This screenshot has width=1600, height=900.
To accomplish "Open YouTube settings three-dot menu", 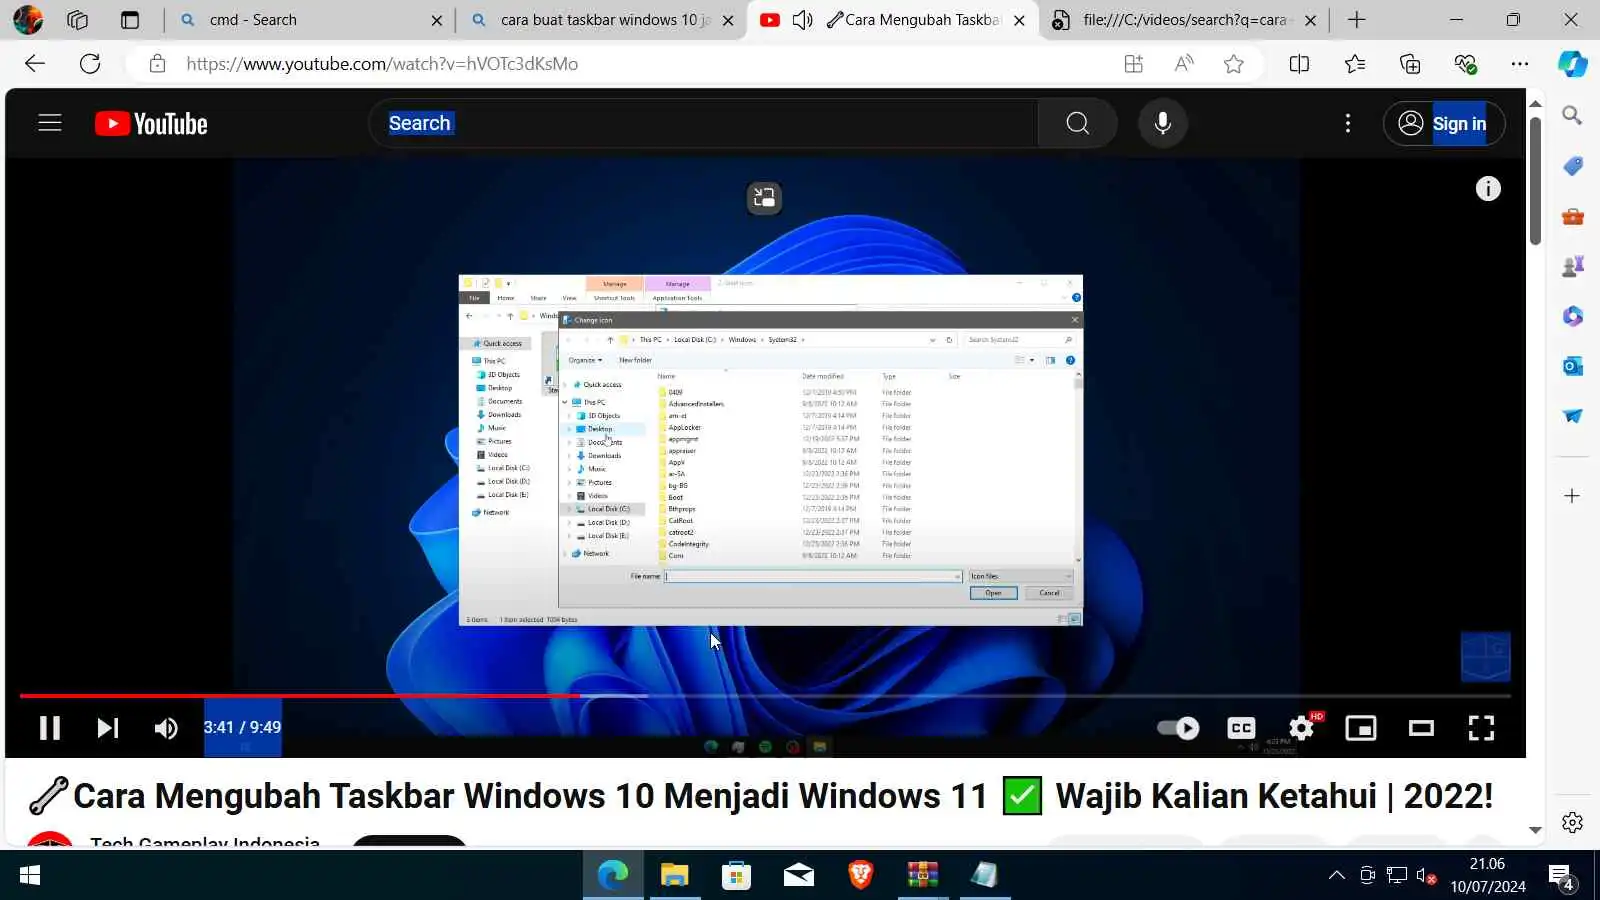I will pos(1348,123).
